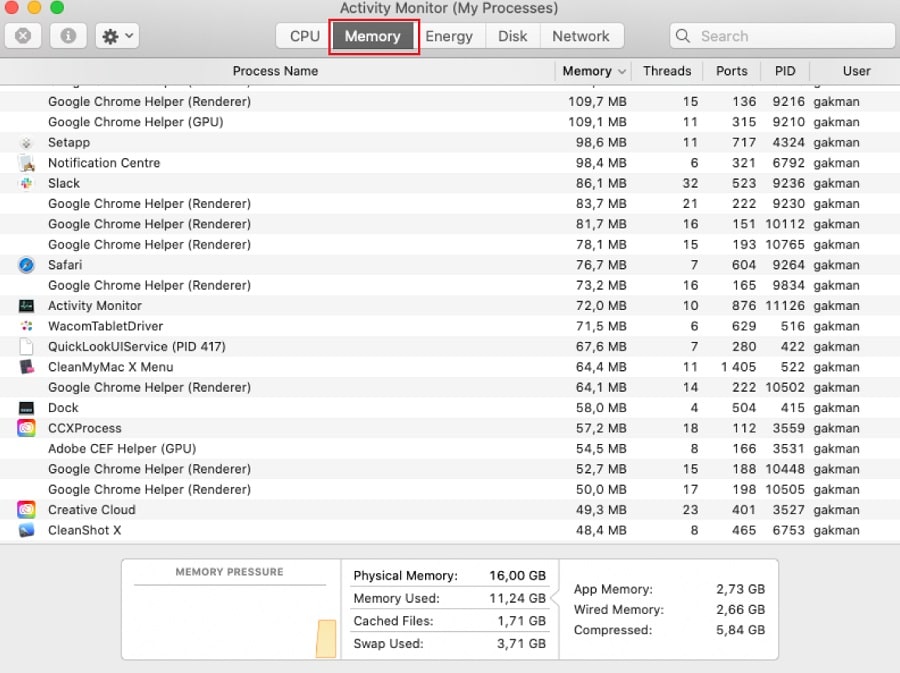Click PID 10448 cell

[x=785, y=469]
